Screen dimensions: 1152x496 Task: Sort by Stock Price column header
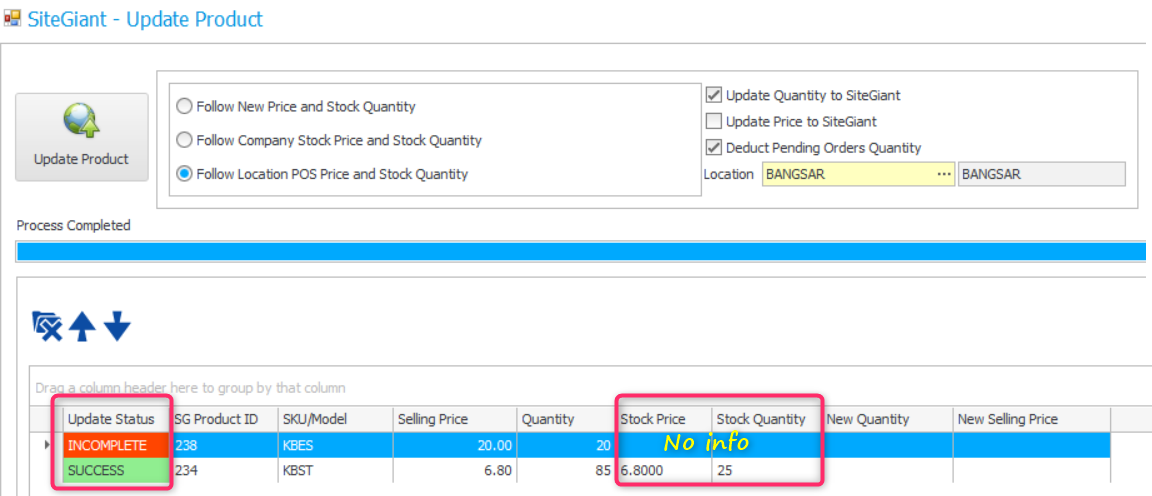(x=663, y=419)
